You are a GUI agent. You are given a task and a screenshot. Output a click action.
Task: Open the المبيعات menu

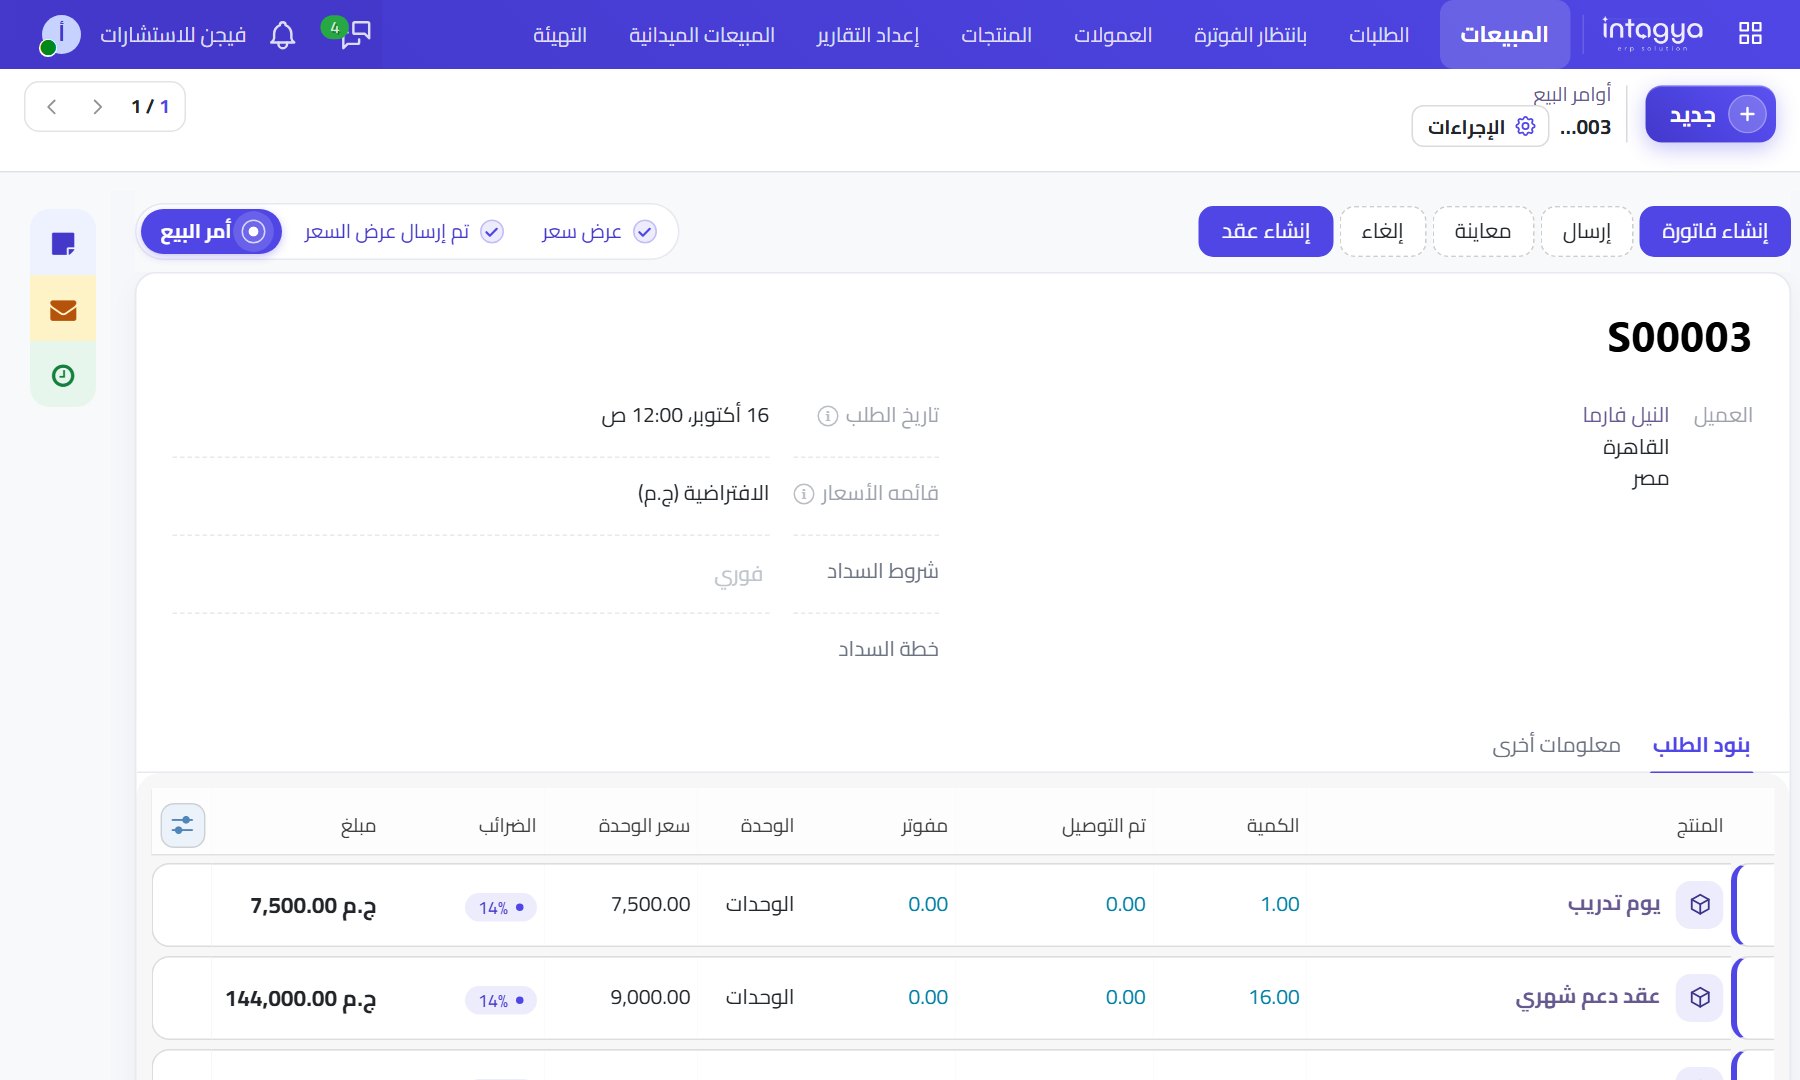tap(1504, 35)
